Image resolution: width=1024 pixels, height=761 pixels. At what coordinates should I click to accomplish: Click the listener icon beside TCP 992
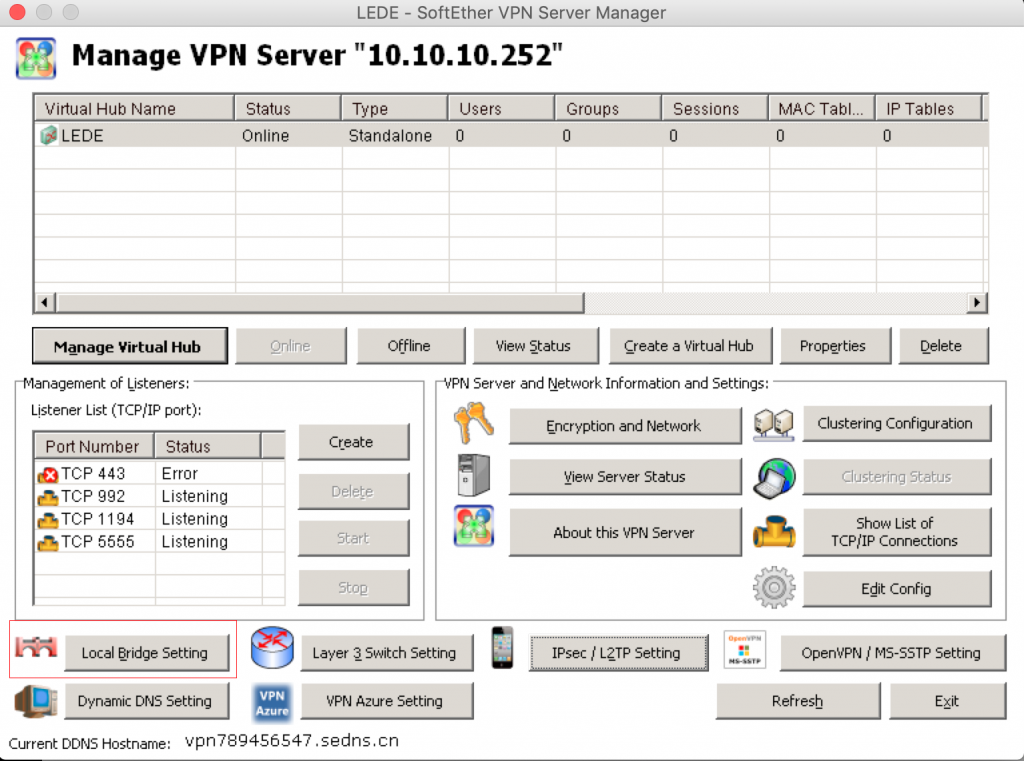pos(48,497)
